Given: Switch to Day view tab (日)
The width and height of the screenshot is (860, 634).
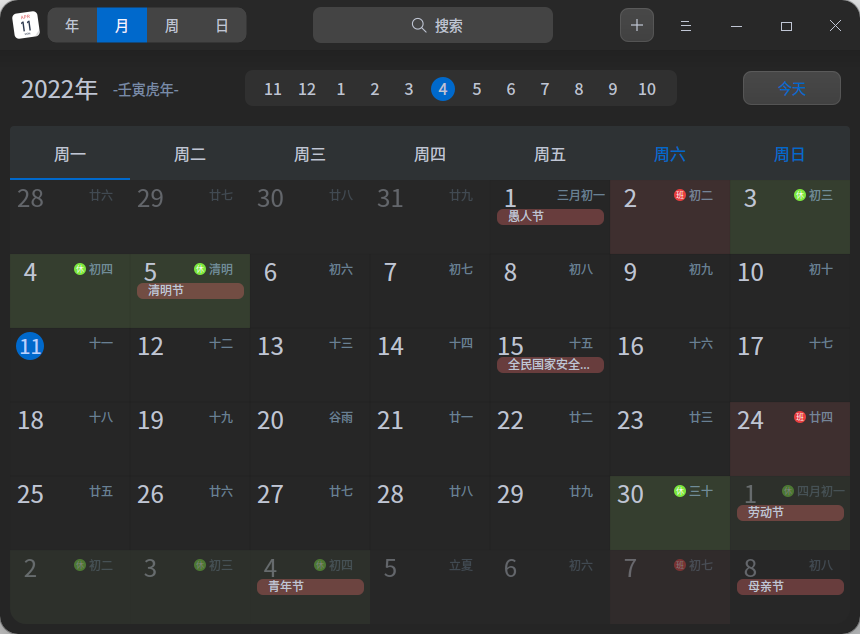Looking at the screenshot, I should pos(222,25).
